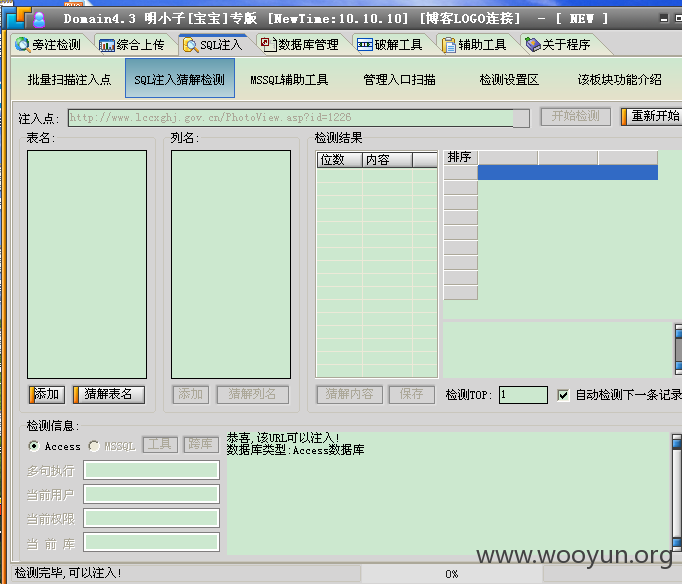Open 批量扫描注入点 sub-section
Image resolution: width=682 pixels, height=584 pixels.
(70, 80)
